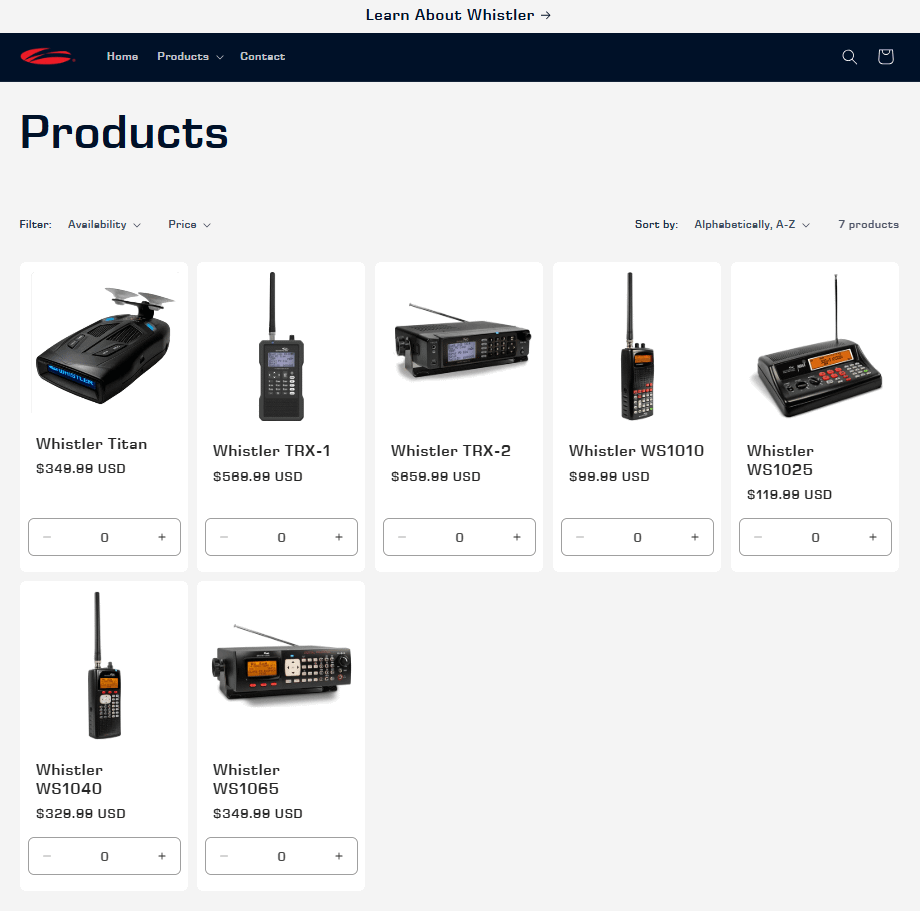The image size is (920, 911).
Task: Open the Whistler WS1010 product title
Action: point(636,451)
